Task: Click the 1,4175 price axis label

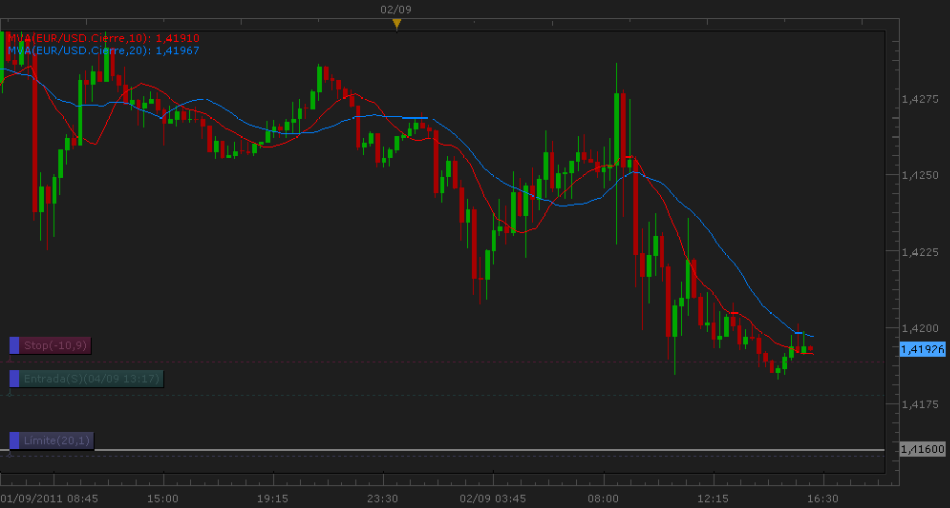Action: pos(919,404)
